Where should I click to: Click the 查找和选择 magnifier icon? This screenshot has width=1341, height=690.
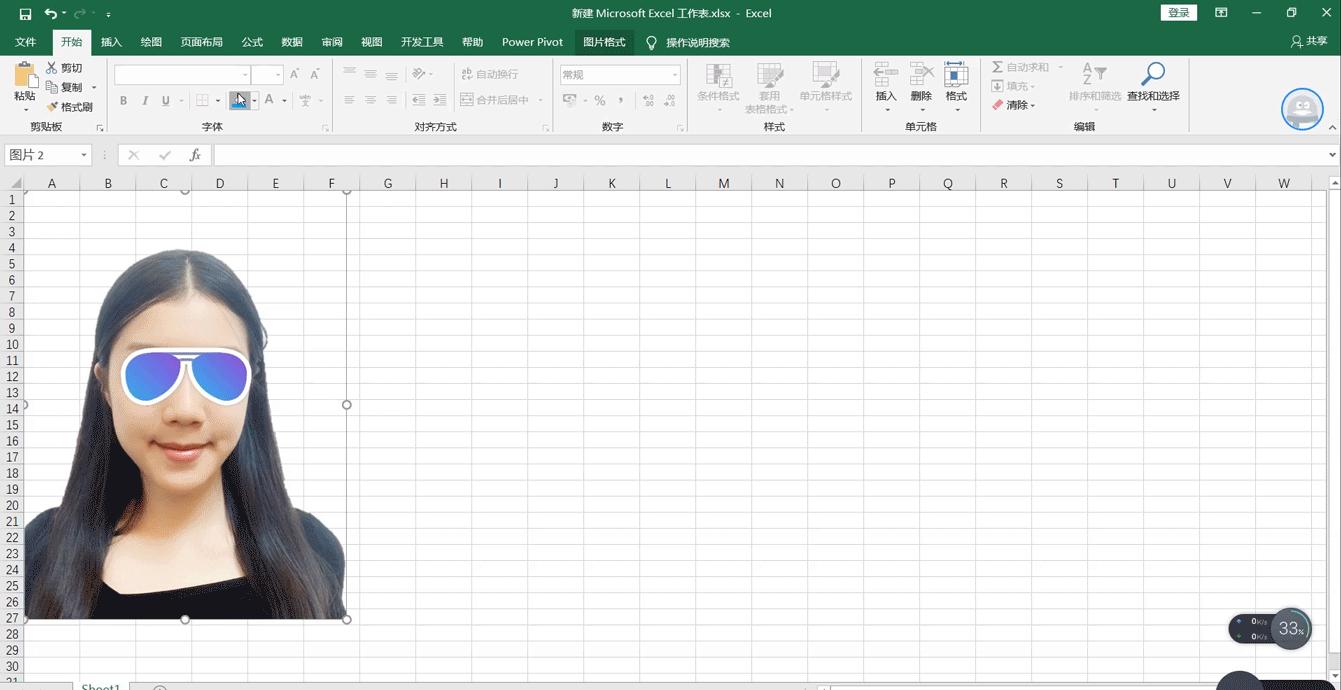click(1152, 75)
